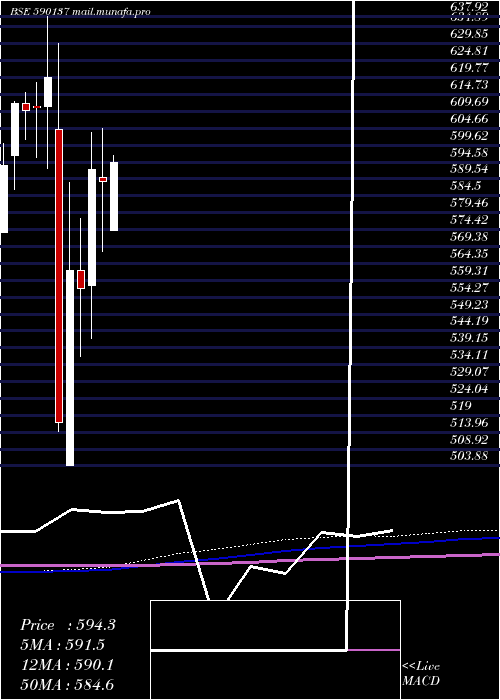The width and height of the screenshot is (500, 700).
Task: Click the 594.58 price axis label
Action: (469, 153)
